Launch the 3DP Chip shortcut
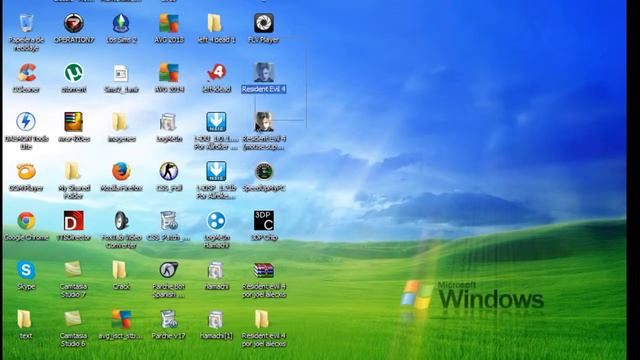 click(264, 221)
